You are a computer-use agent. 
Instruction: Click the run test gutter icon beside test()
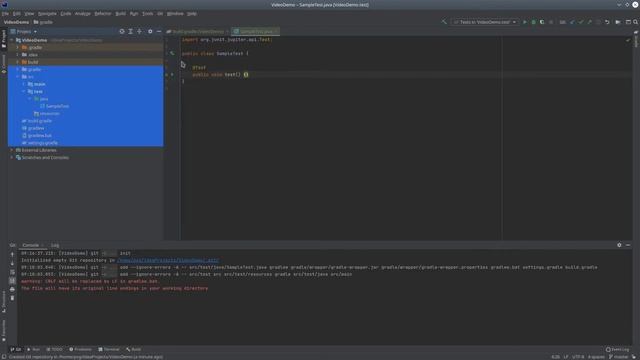(x=172, y=75)
